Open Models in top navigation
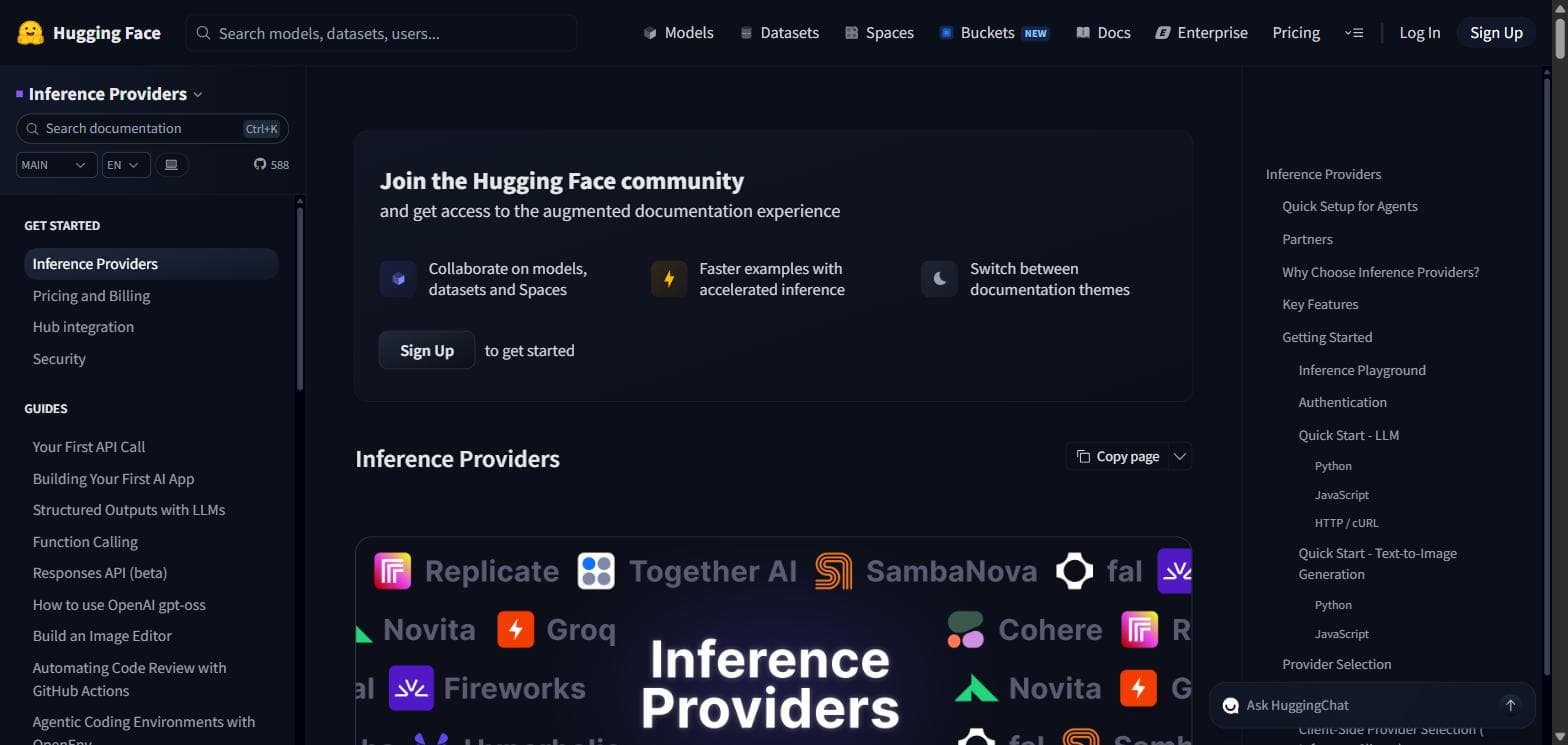 tap(679, 33)
